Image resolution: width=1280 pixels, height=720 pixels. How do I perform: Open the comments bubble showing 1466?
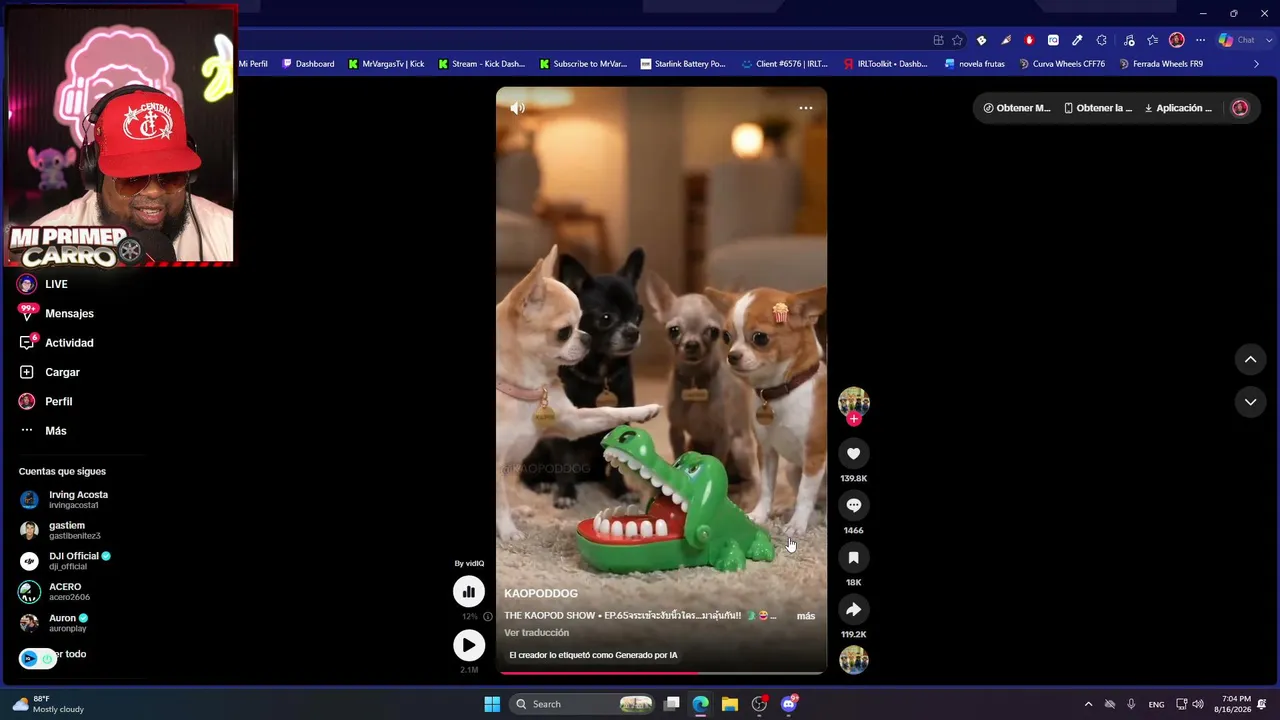click(853, 506)
